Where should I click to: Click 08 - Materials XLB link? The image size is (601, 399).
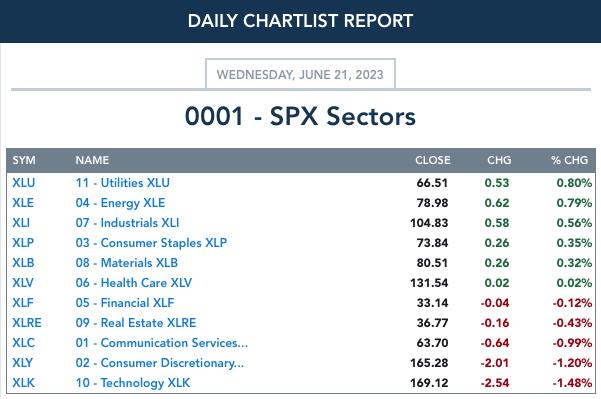coord(126,263)
